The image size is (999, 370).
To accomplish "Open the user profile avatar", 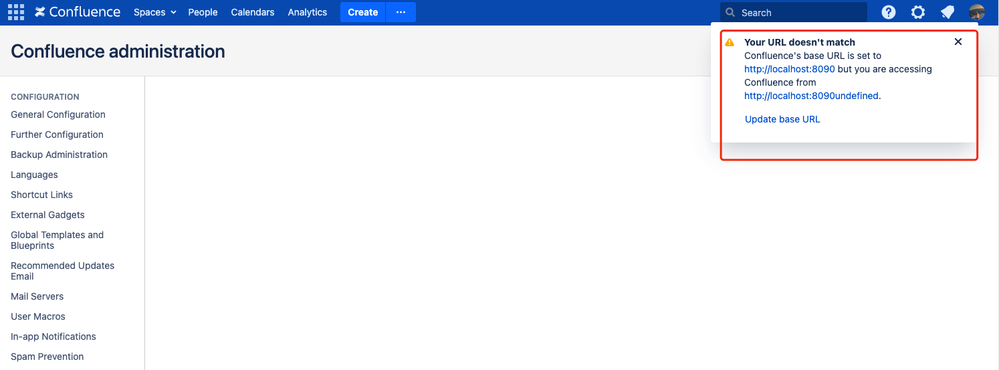I will (977, 12).
